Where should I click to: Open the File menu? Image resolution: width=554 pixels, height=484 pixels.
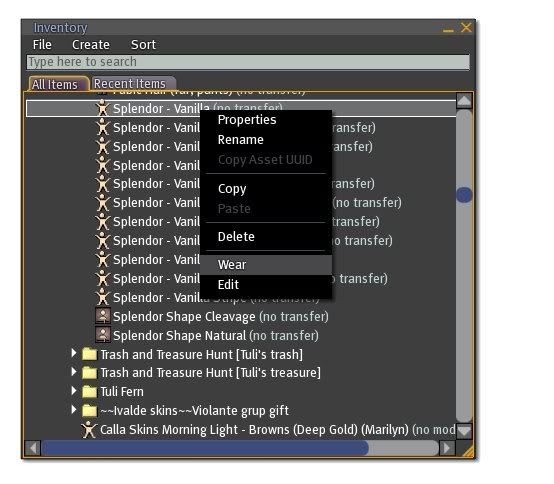click(42, 45)
